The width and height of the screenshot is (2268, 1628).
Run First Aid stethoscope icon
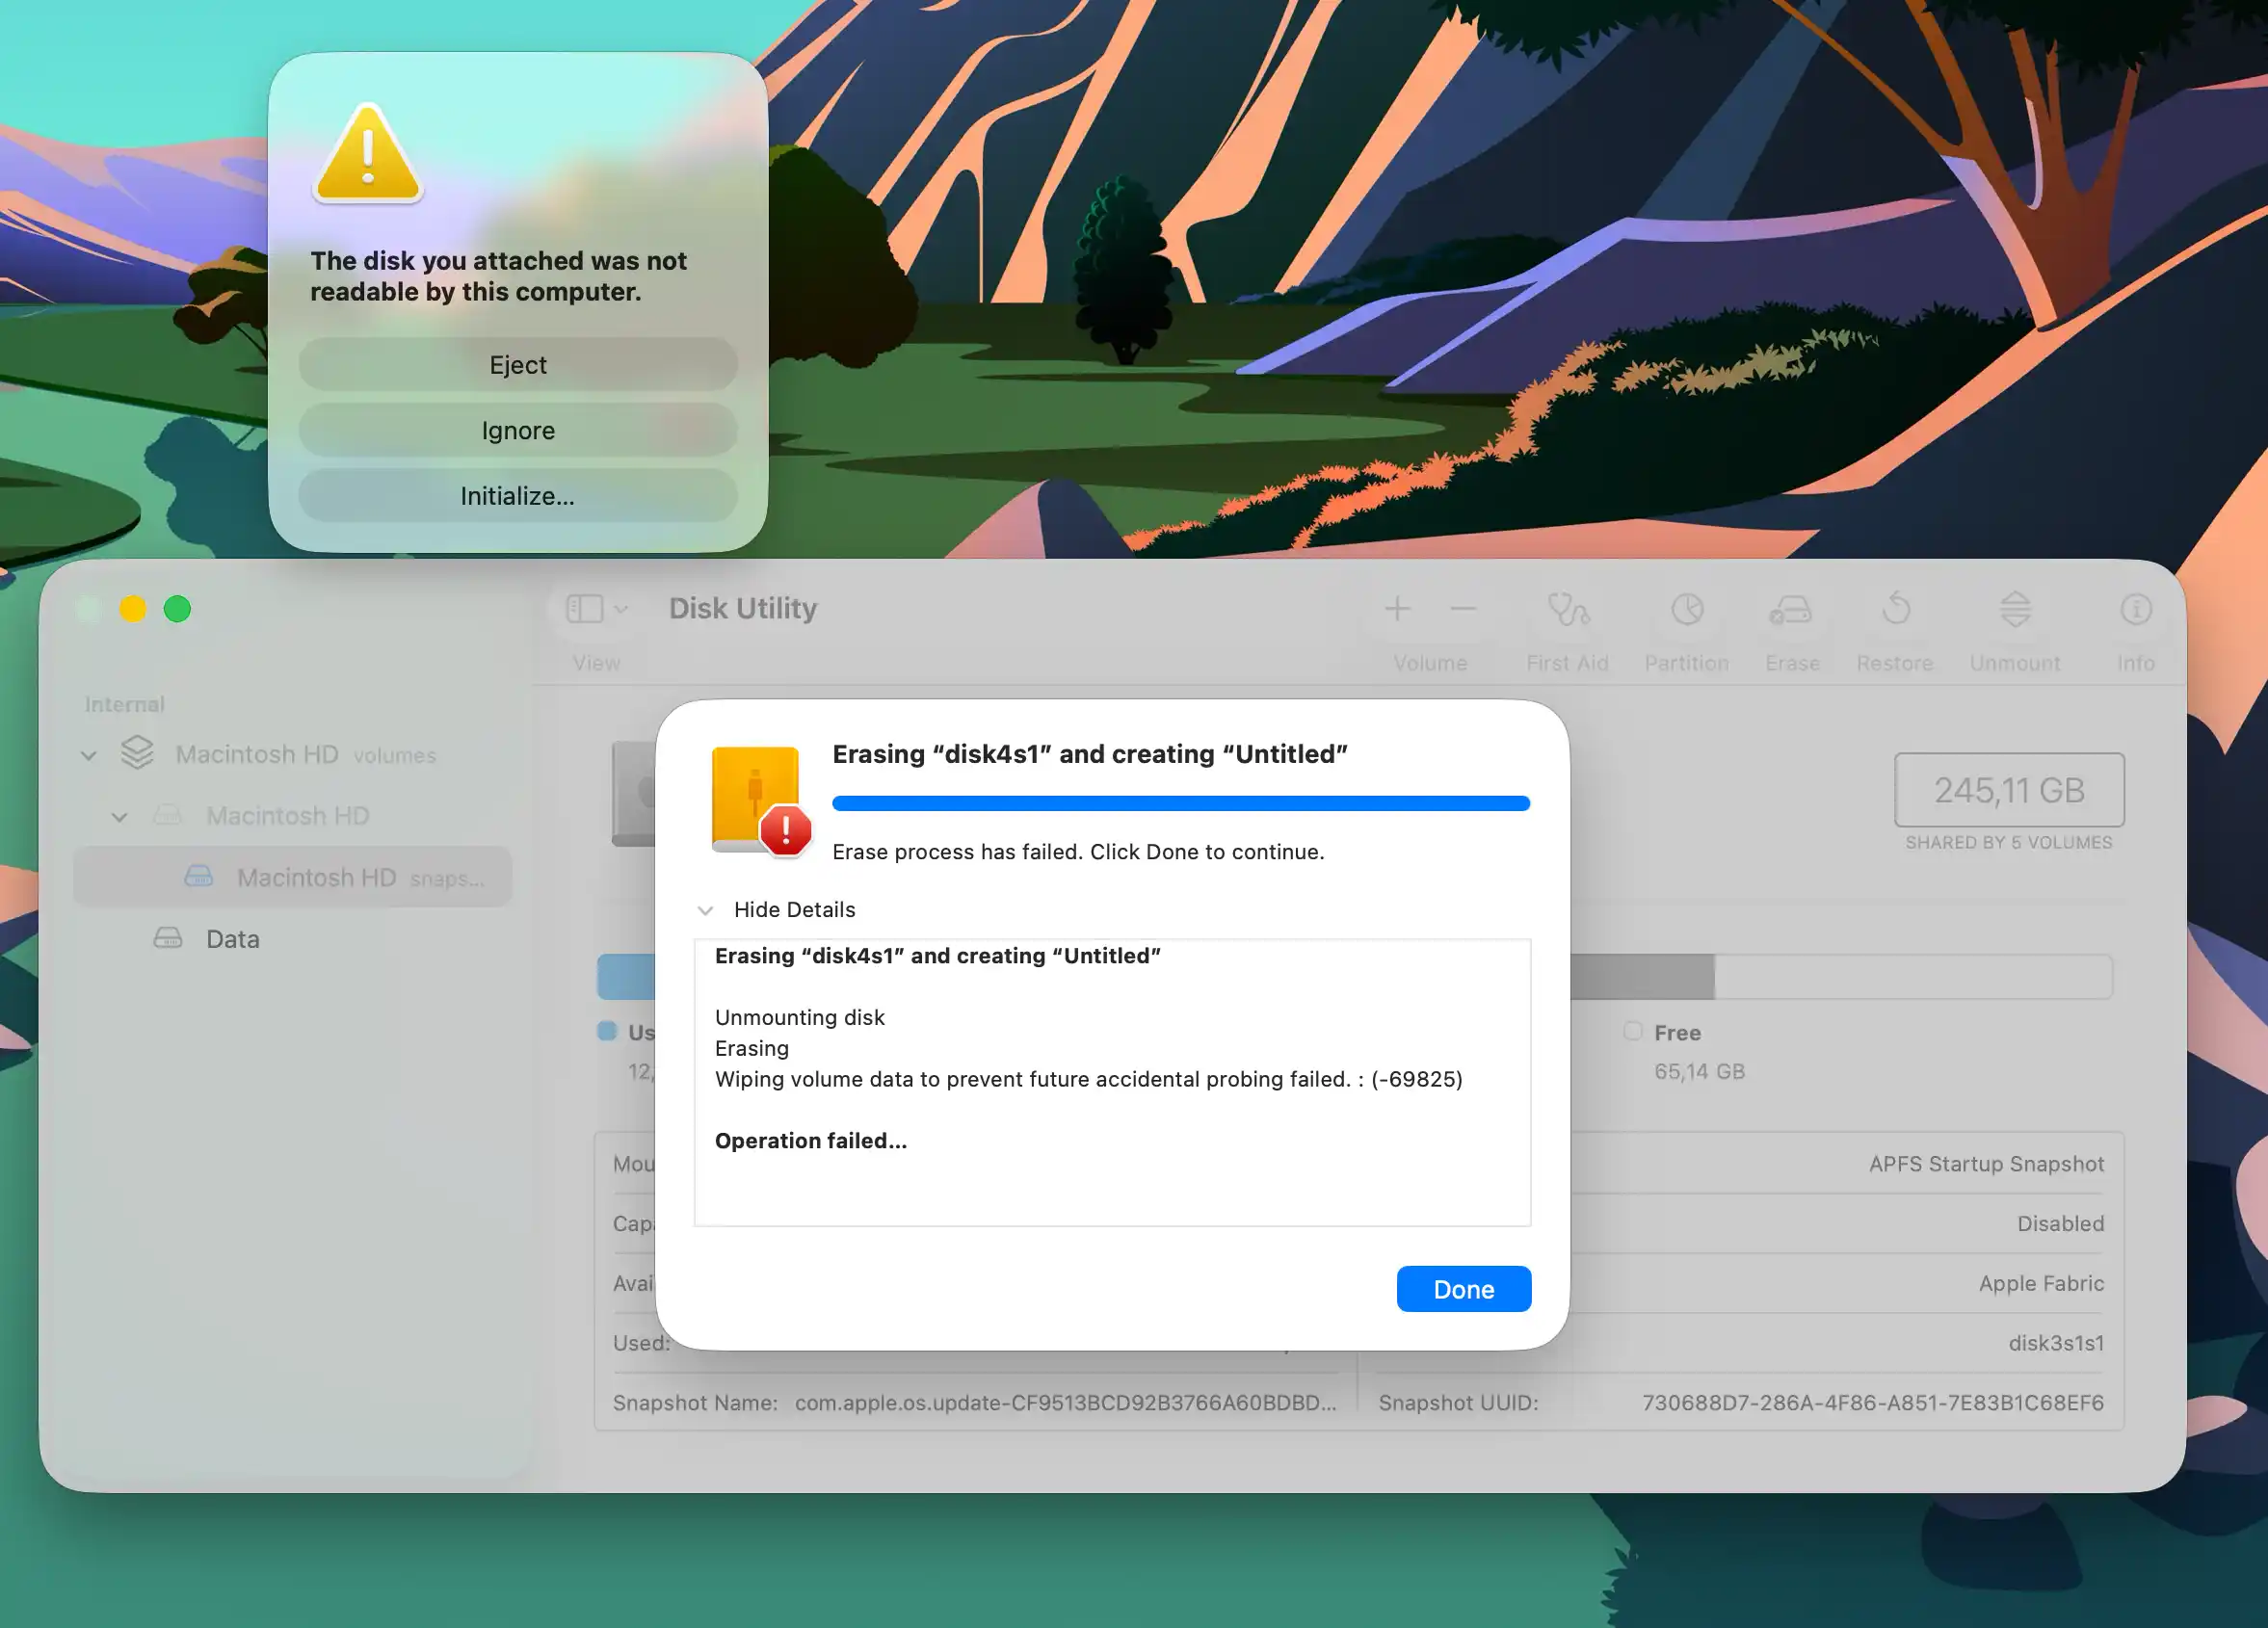pyautogui.click(x=1567, y=609)
